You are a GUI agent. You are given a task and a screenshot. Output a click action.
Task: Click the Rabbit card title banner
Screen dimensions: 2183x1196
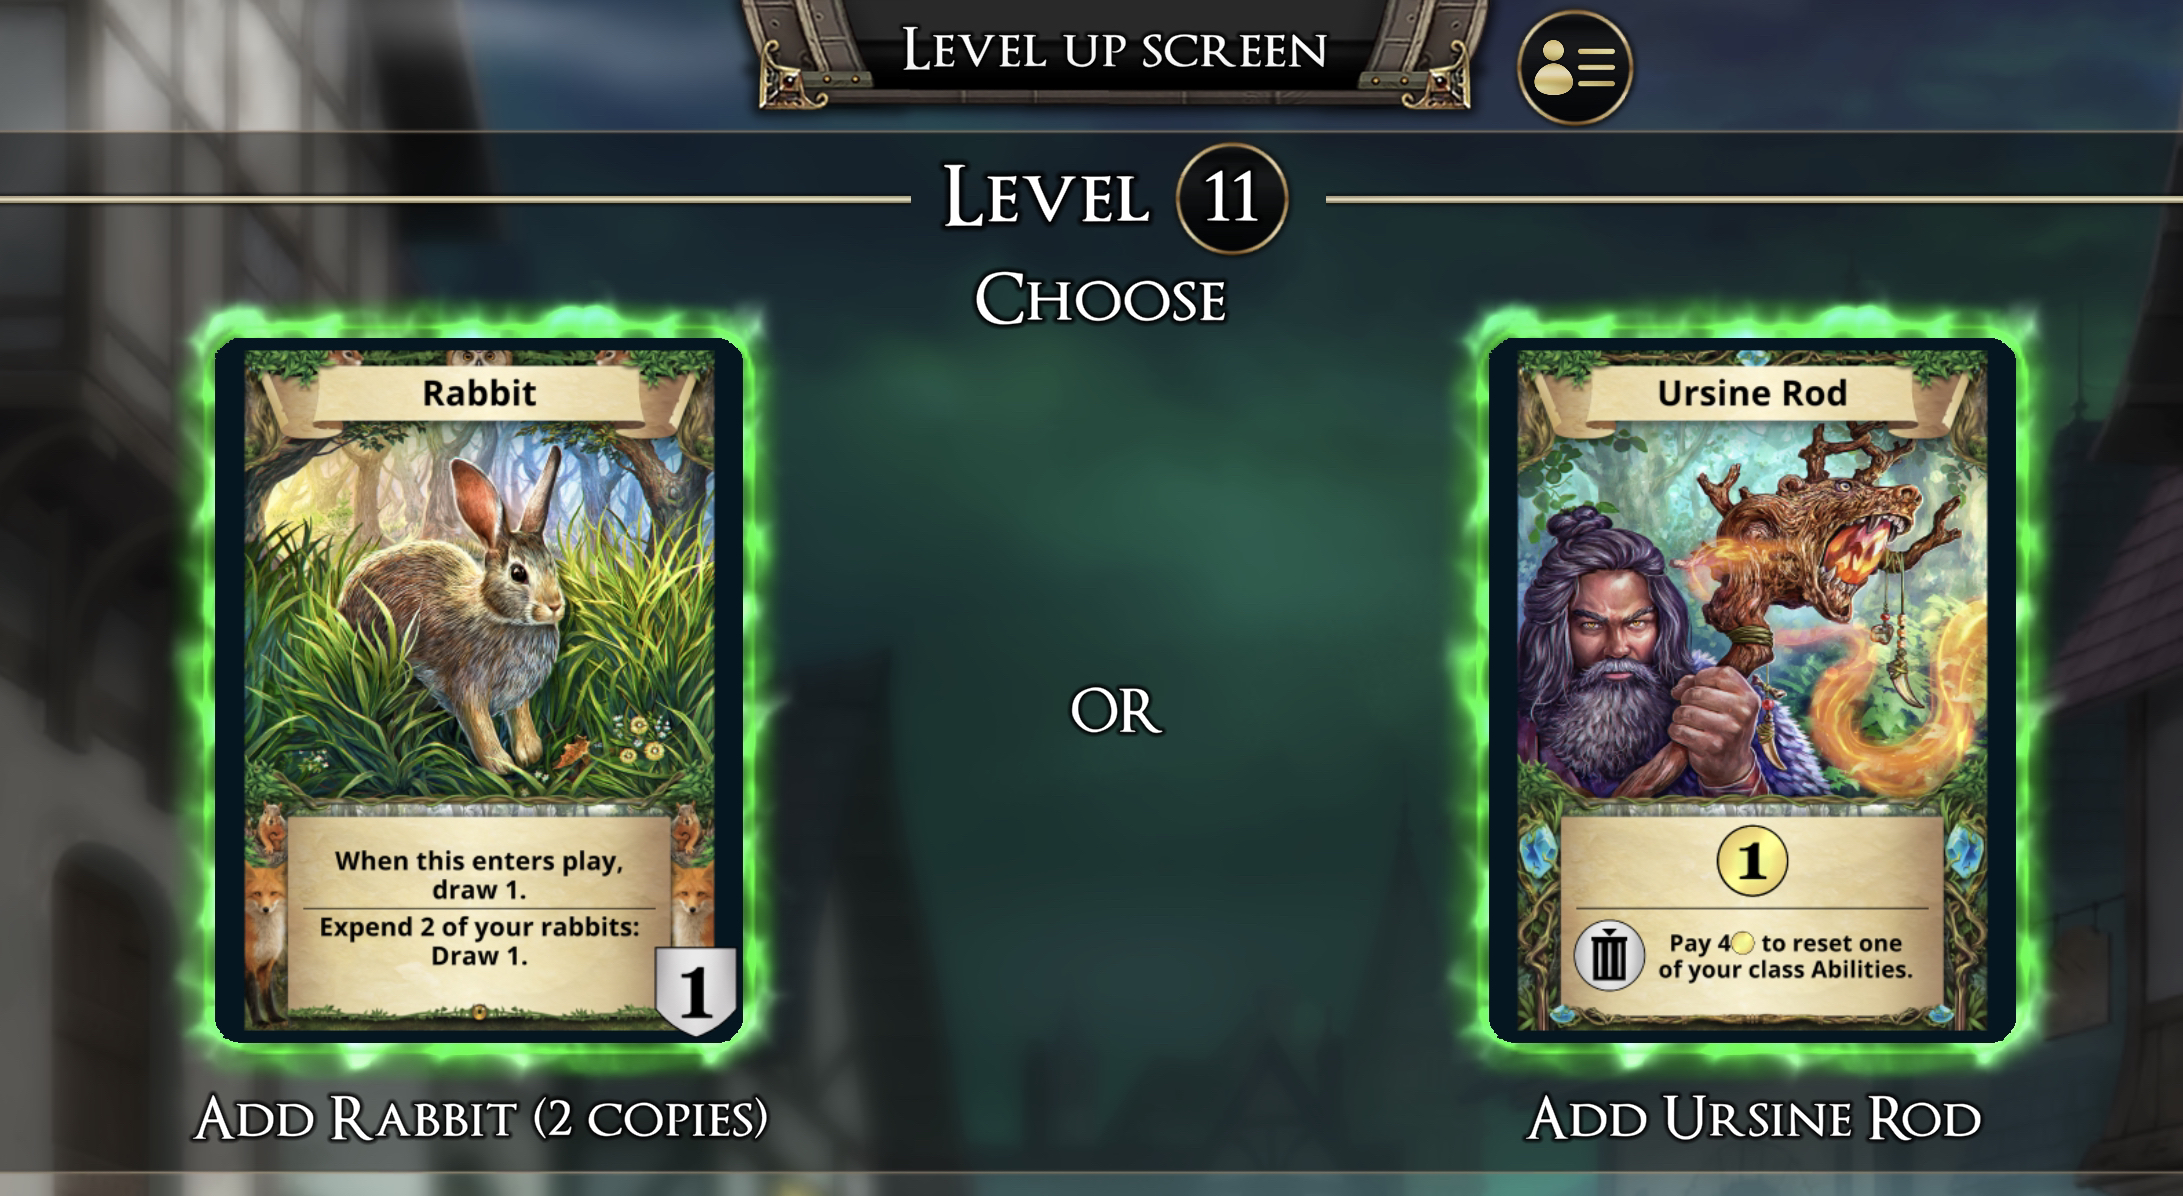click(x=479, y=393)
